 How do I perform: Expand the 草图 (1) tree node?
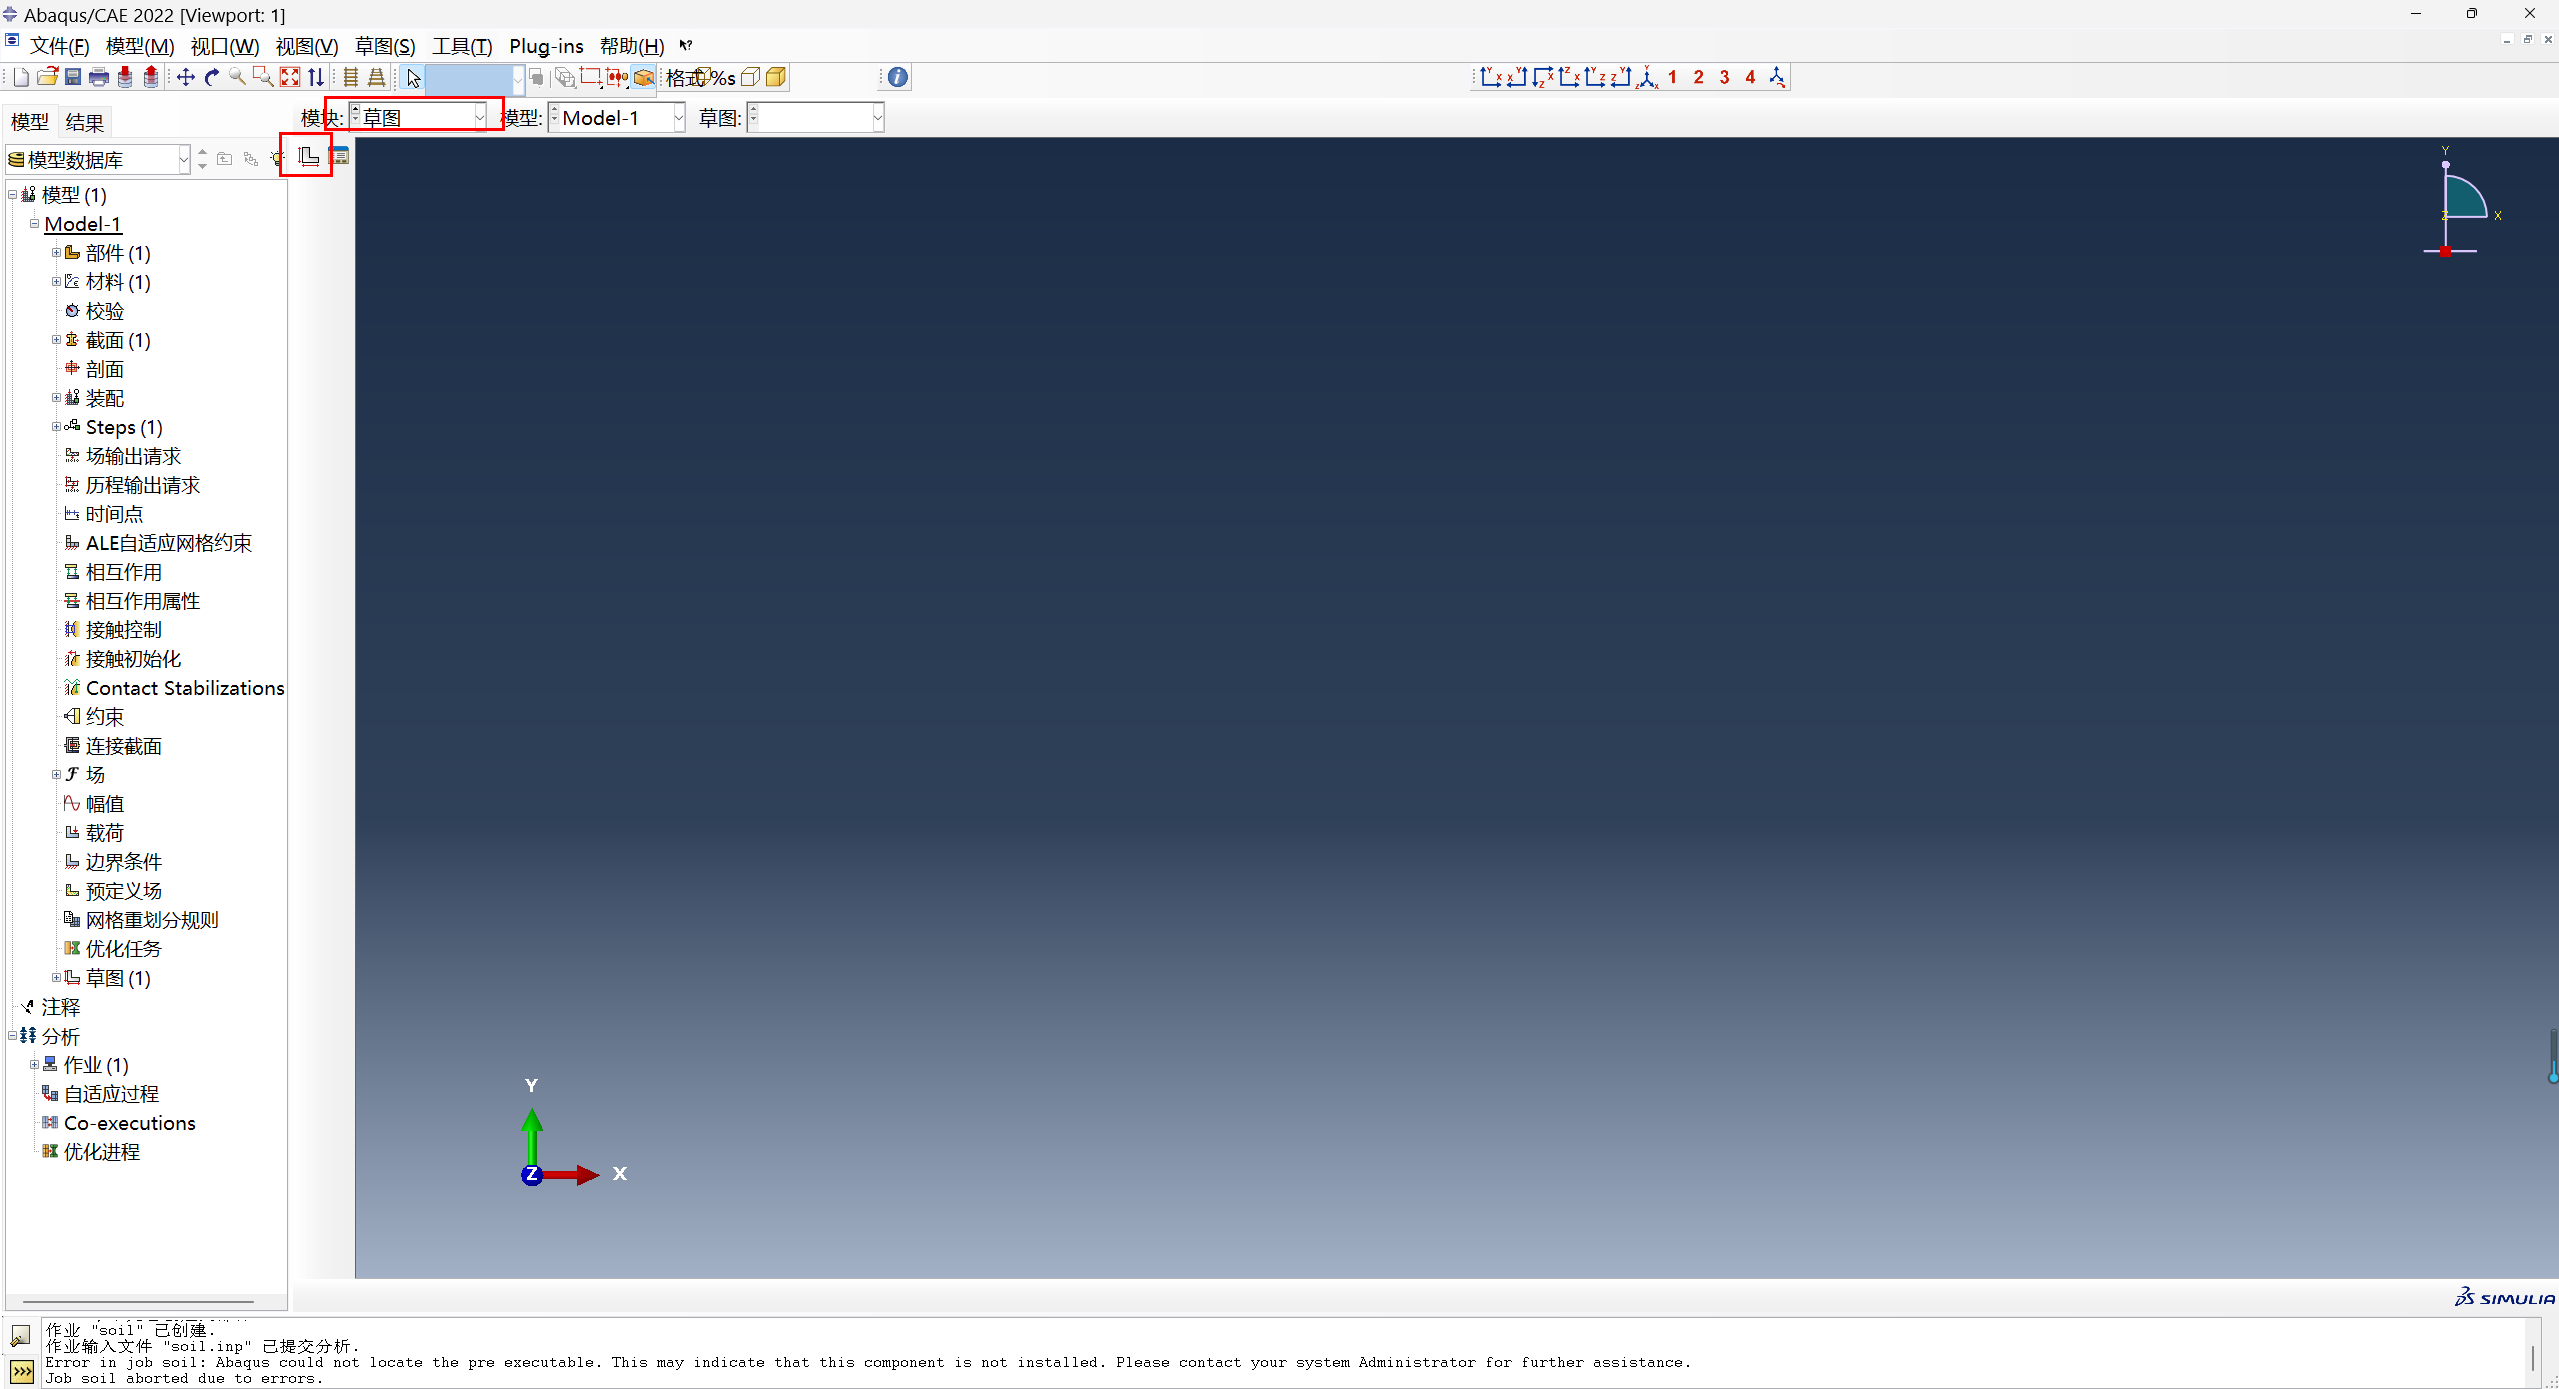[x=56, y=978]
